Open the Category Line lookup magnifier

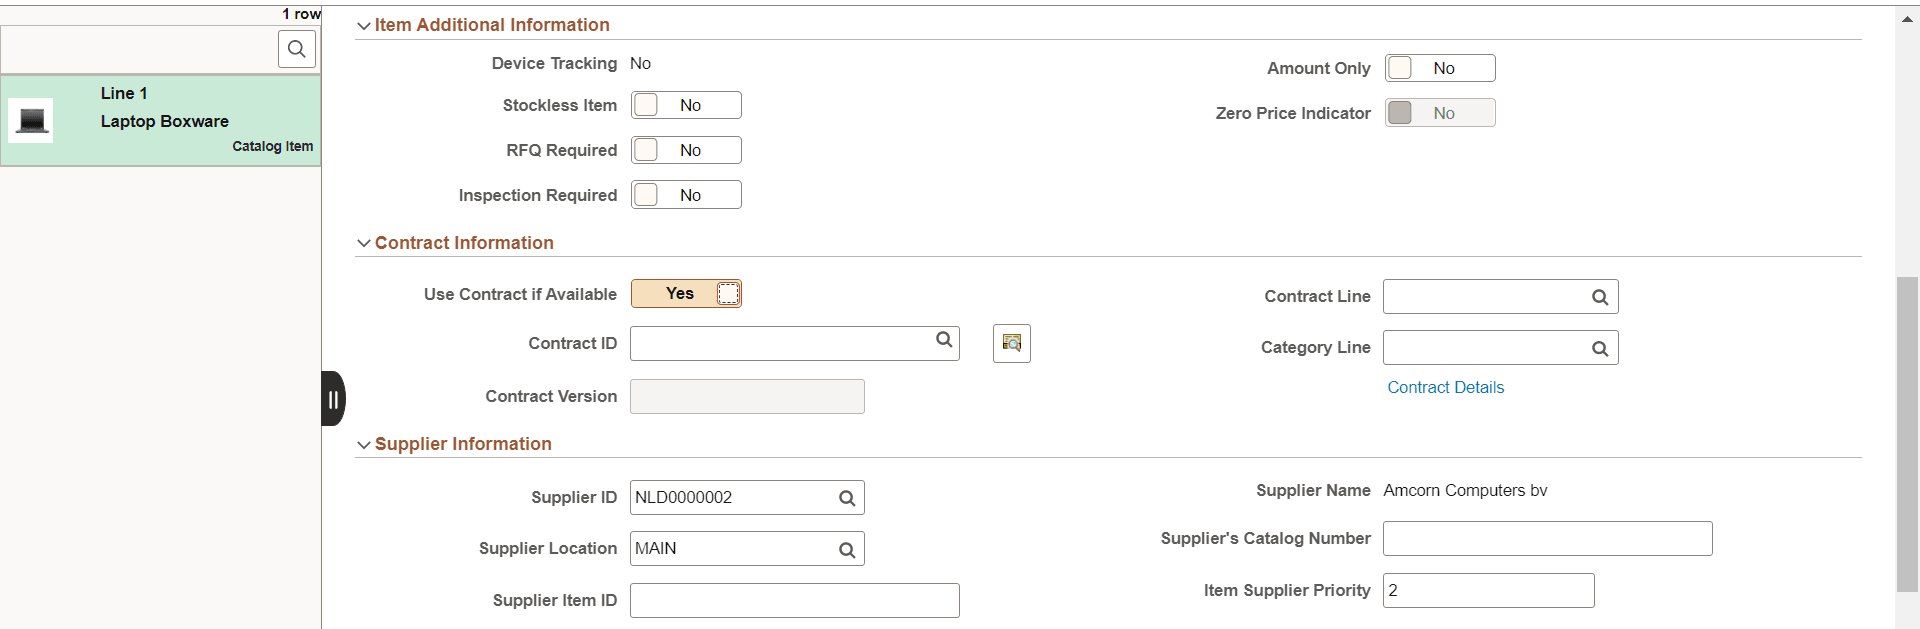pos(1599,347)
